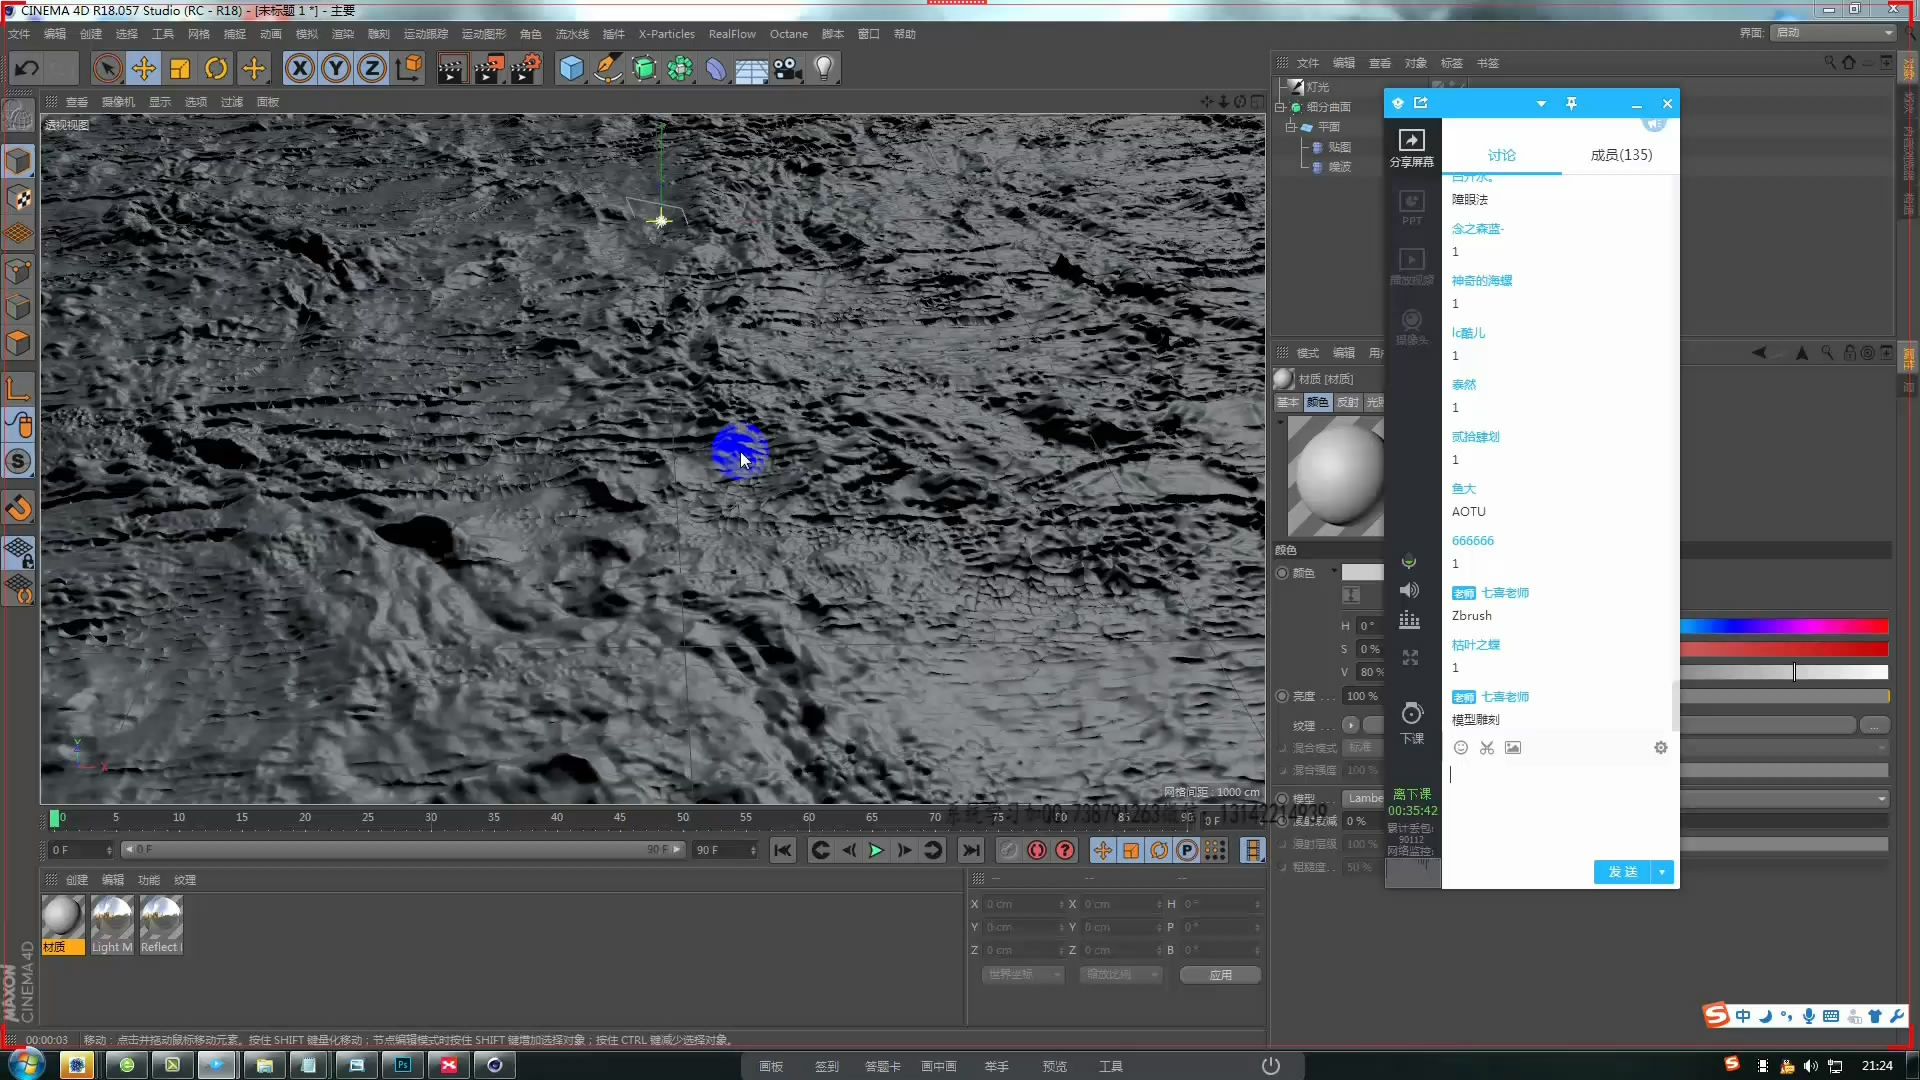Add a Light object with the bulb icon
The width and height of the screenshot is (1920, 1080).
click(x=824, y=69)
